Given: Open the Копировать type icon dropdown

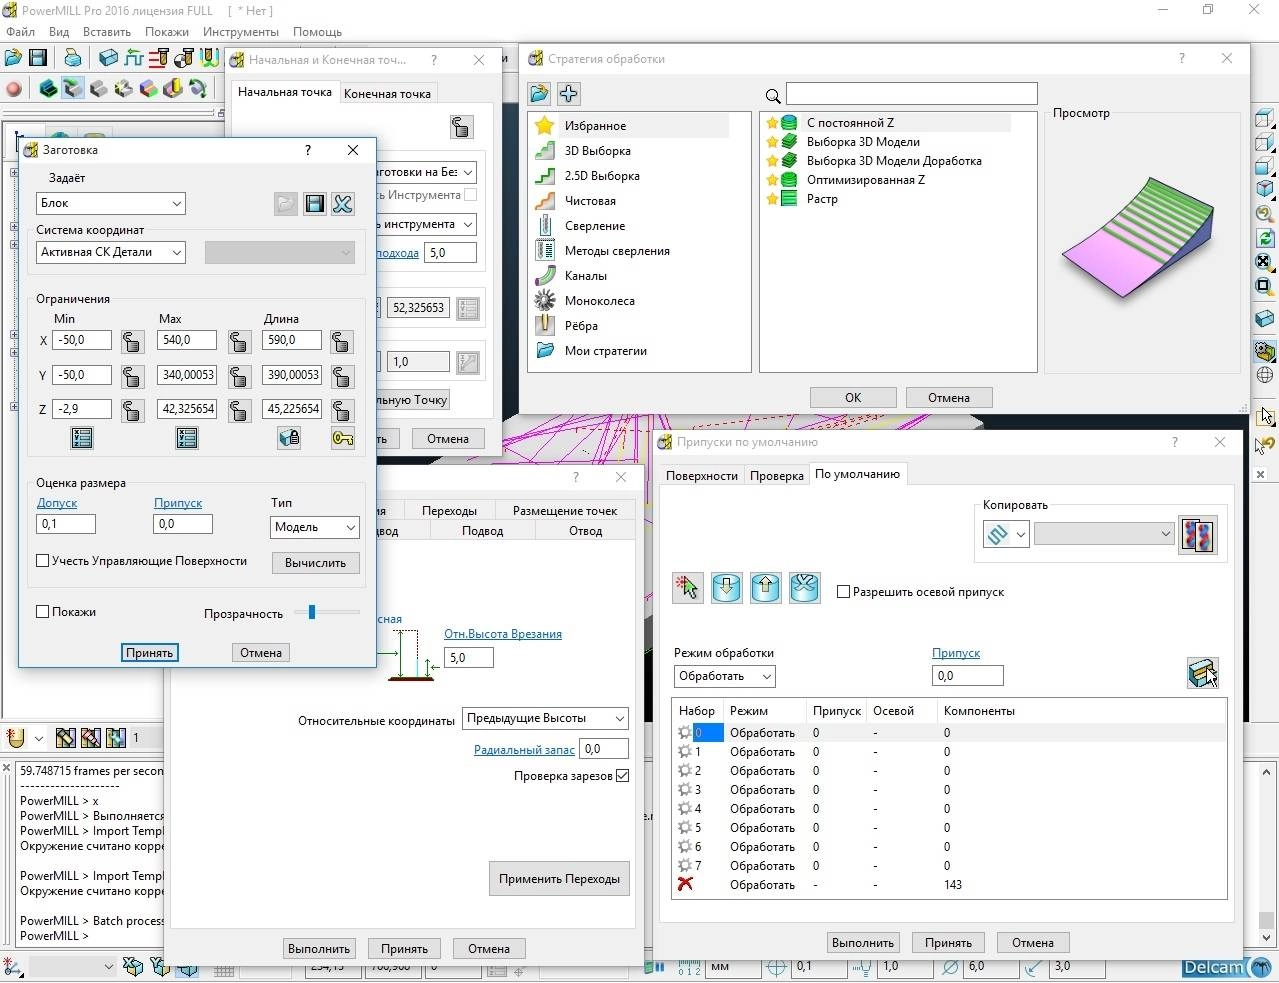Looking at the screenshot, I should point(1005,534).
